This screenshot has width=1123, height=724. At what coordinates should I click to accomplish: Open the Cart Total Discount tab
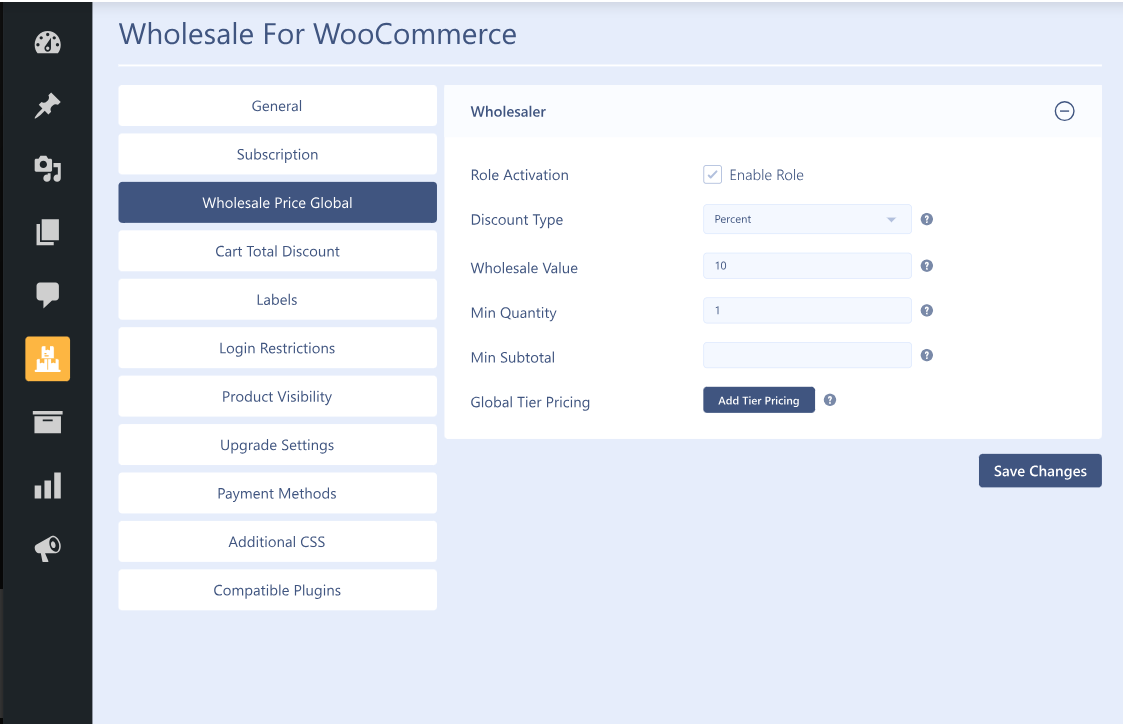tap(277, 251)
